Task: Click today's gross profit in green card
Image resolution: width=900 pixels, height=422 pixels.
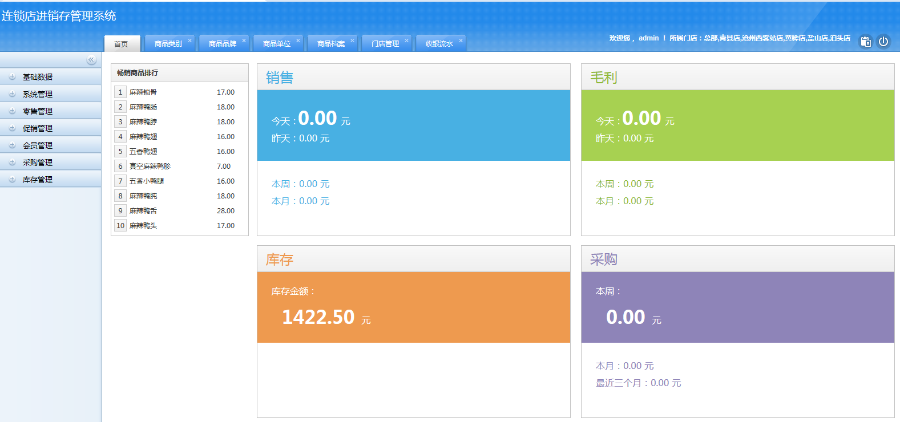Action: coord(642,118)
